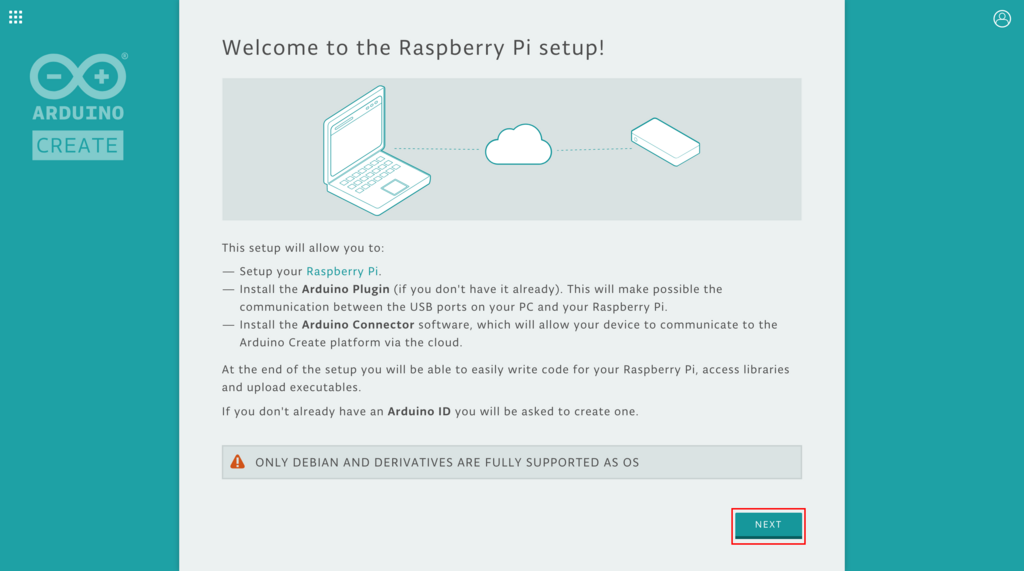Click the cloud illustration in the banner
Screen dimensions: 1024x571
(x=518, y=145)
